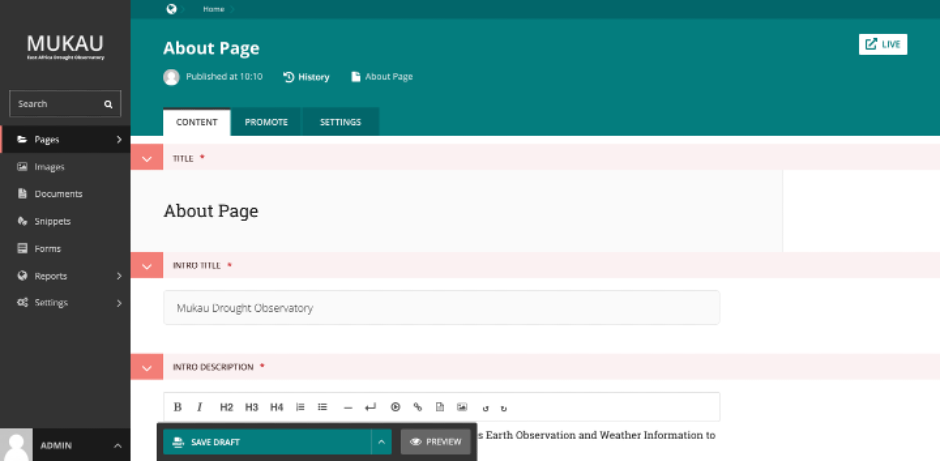Insert a bulleted list in the editor
The width and height of the screenshot is (941, 462).
322,407
